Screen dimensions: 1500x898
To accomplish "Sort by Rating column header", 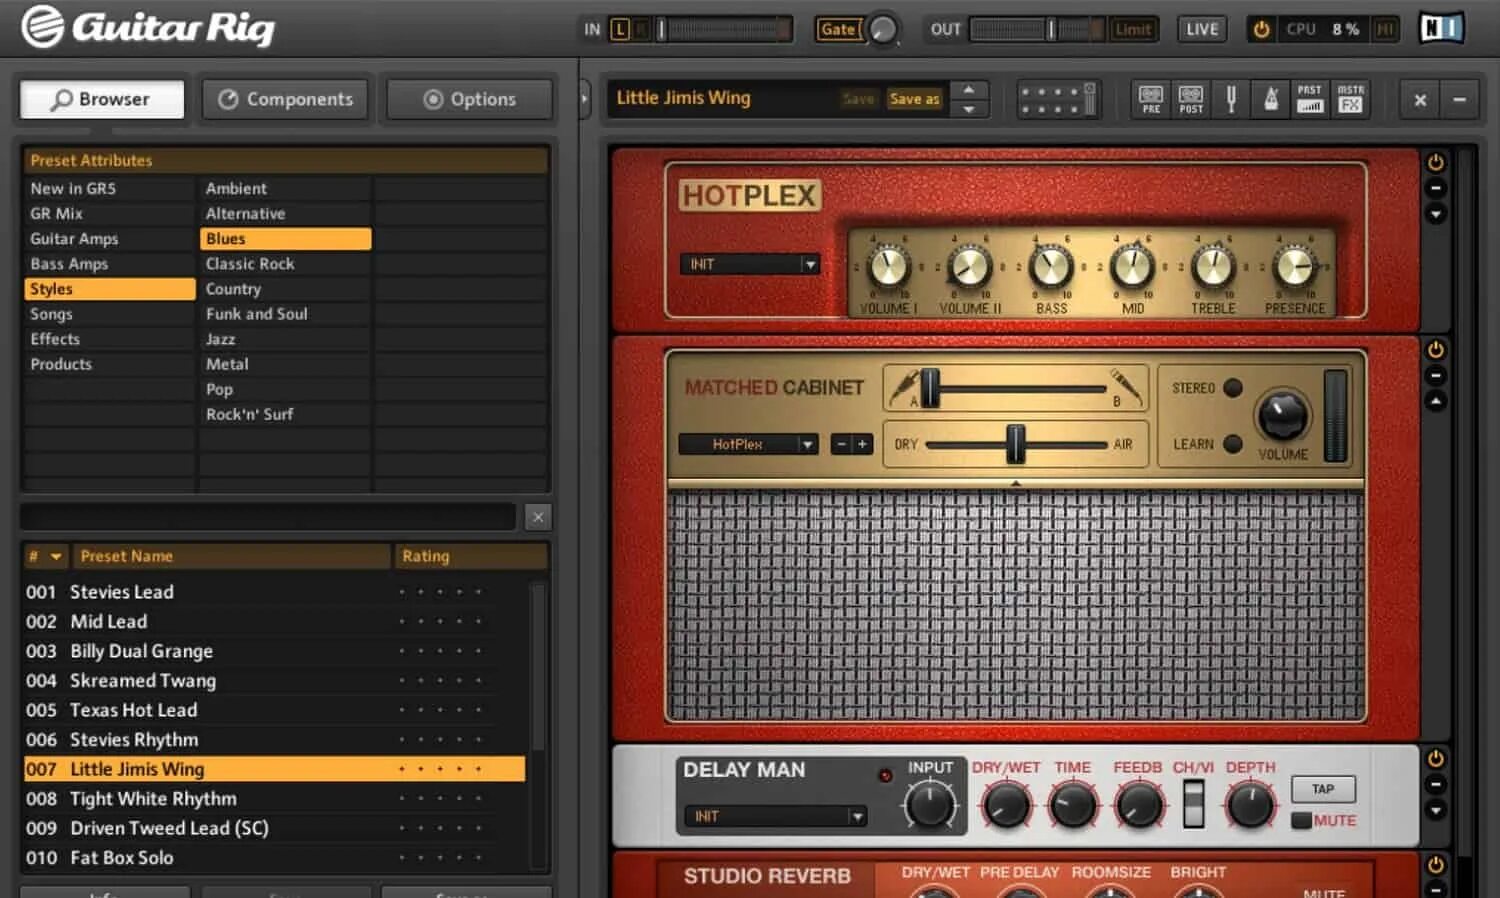I will tap(471, 556).
